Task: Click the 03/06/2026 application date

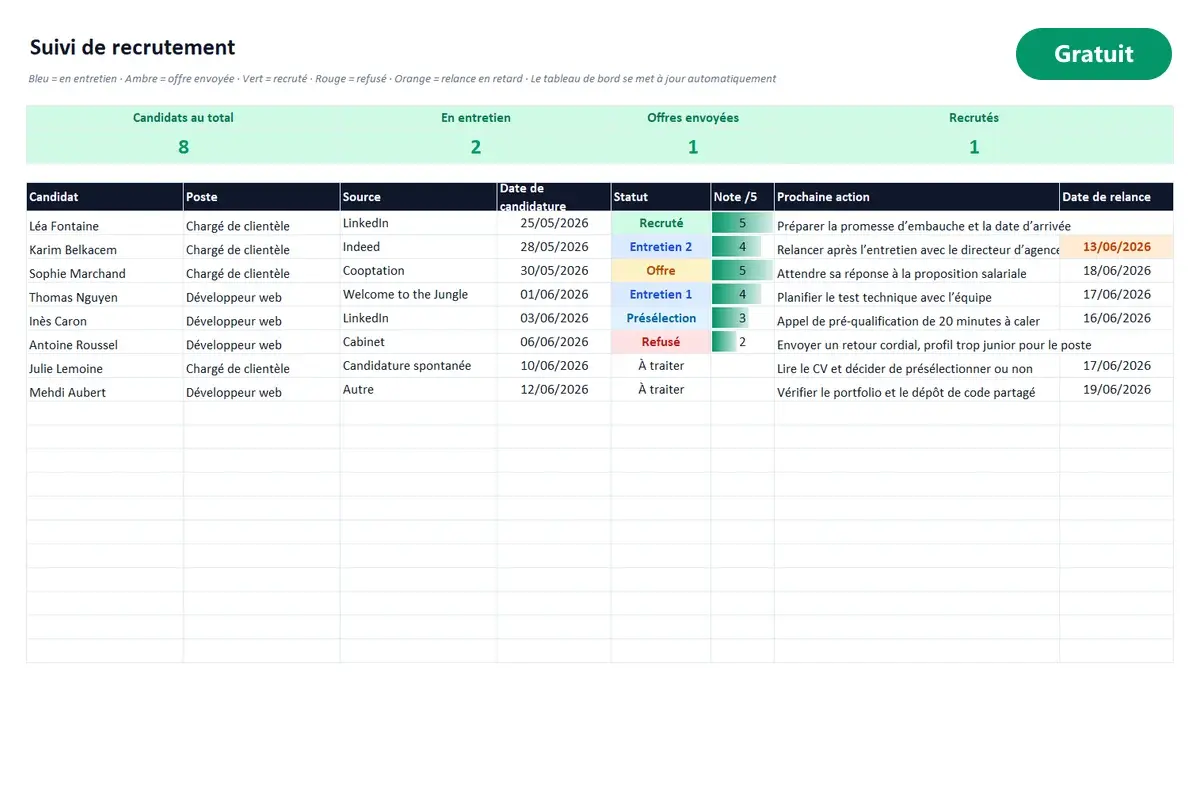Action: (554, 318)
